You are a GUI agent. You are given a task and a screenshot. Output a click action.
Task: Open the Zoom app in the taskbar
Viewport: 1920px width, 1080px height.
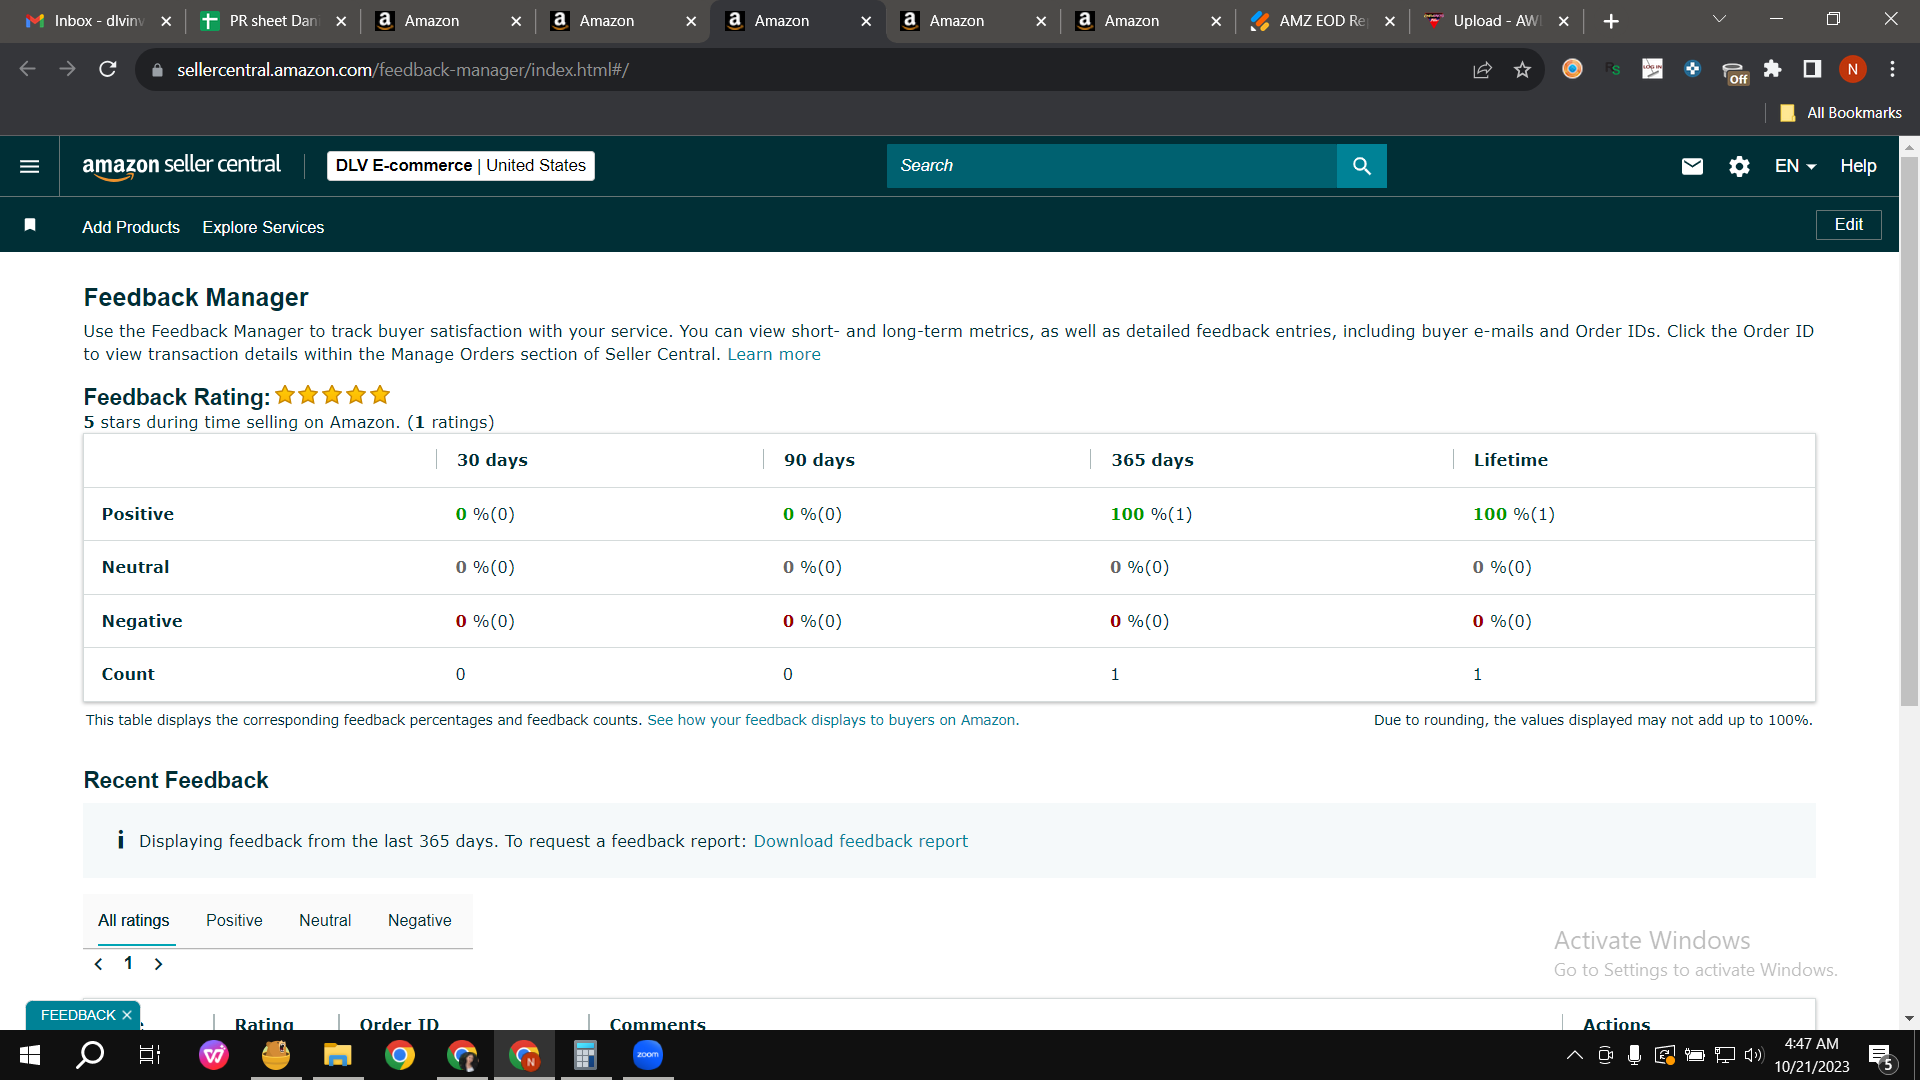(x=648, y=1055)
